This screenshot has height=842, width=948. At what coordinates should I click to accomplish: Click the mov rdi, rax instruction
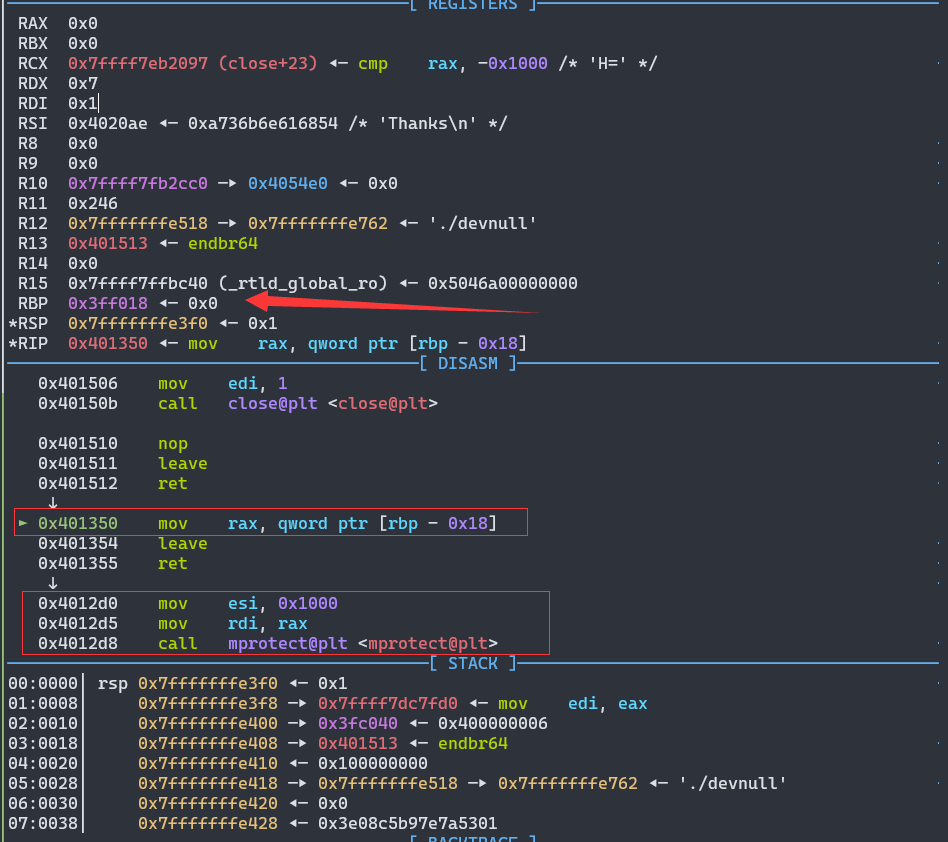click(233, 623)
